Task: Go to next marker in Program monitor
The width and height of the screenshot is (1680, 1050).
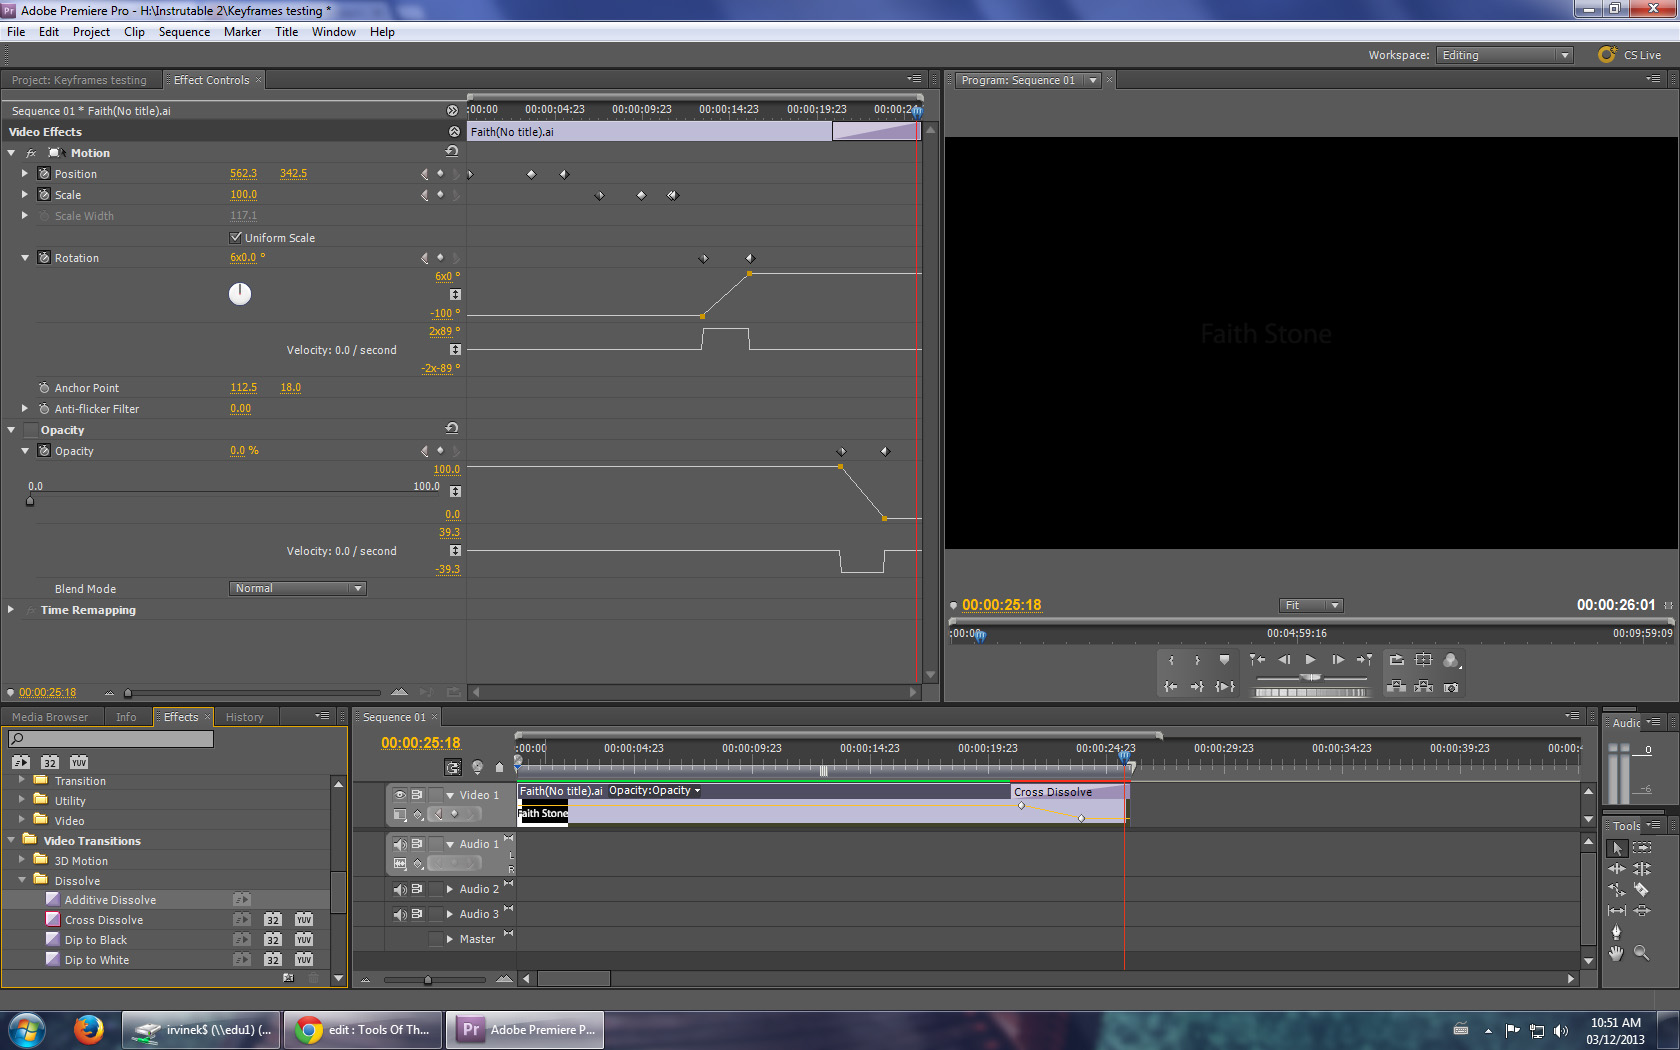Action: [1365, 660]
